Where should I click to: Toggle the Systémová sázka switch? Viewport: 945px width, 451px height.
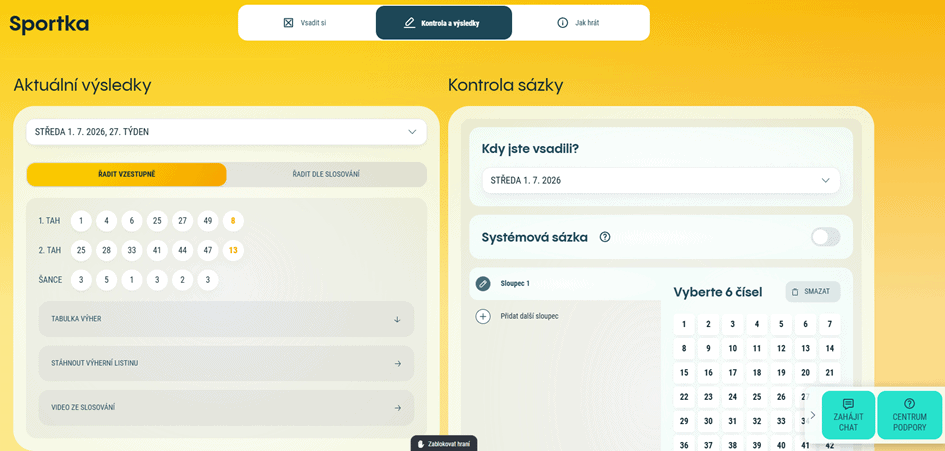click(825, 237)
